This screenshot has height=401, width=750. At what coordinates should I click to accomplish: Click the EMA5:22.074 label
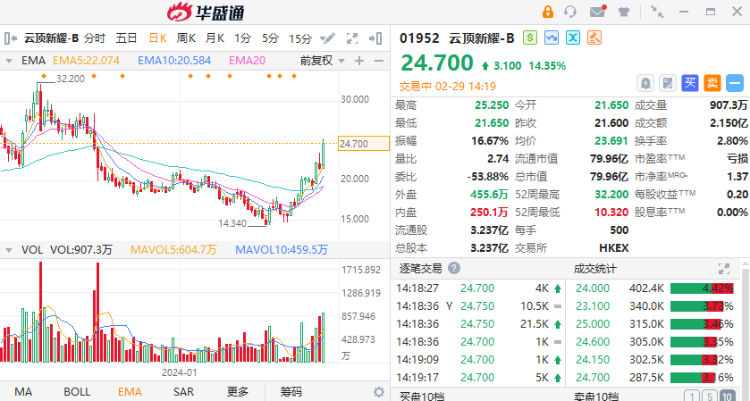(86, 61)
